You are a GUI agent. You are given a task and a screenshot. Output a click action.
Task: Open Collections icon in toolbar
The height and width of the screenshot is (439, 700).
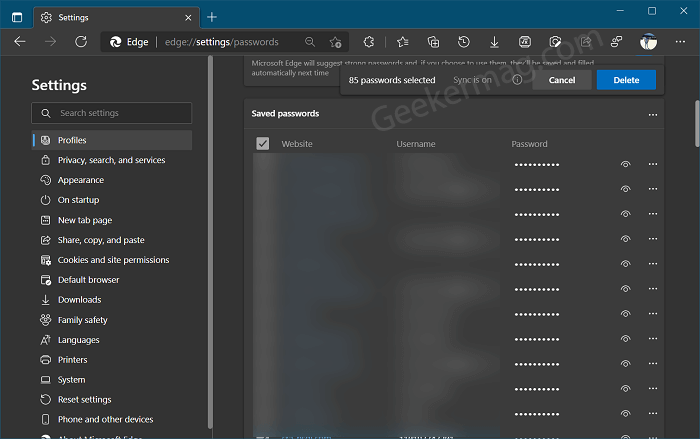(433, 42)
